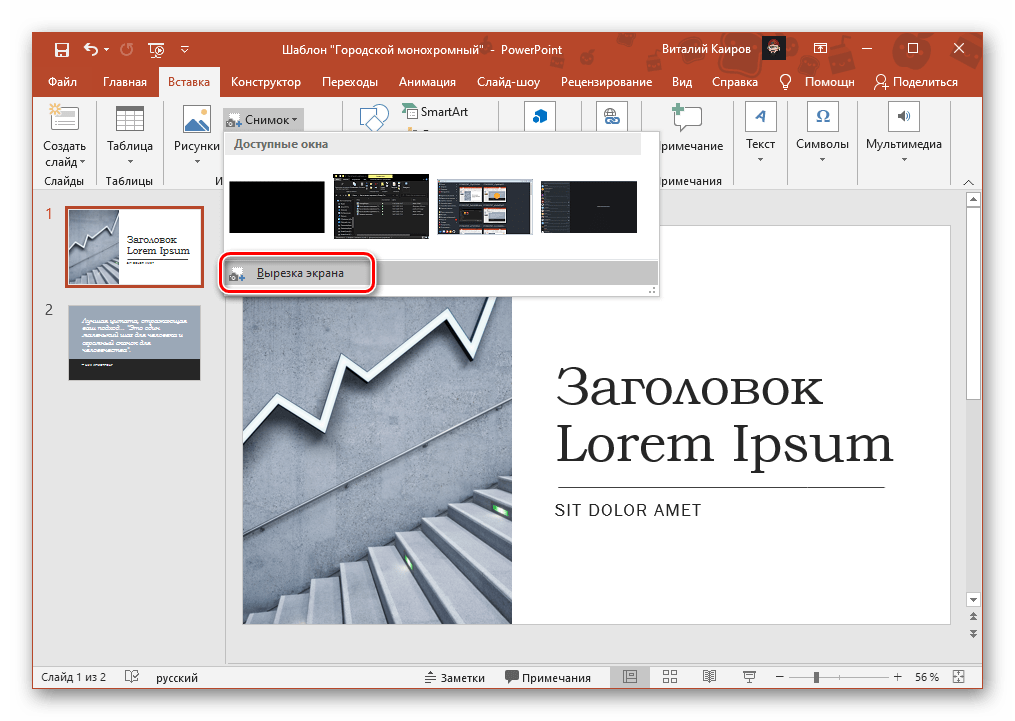Click the Save icon in quick access toolbar
This screenshot has height=721, width=1015.
point(61,48)
